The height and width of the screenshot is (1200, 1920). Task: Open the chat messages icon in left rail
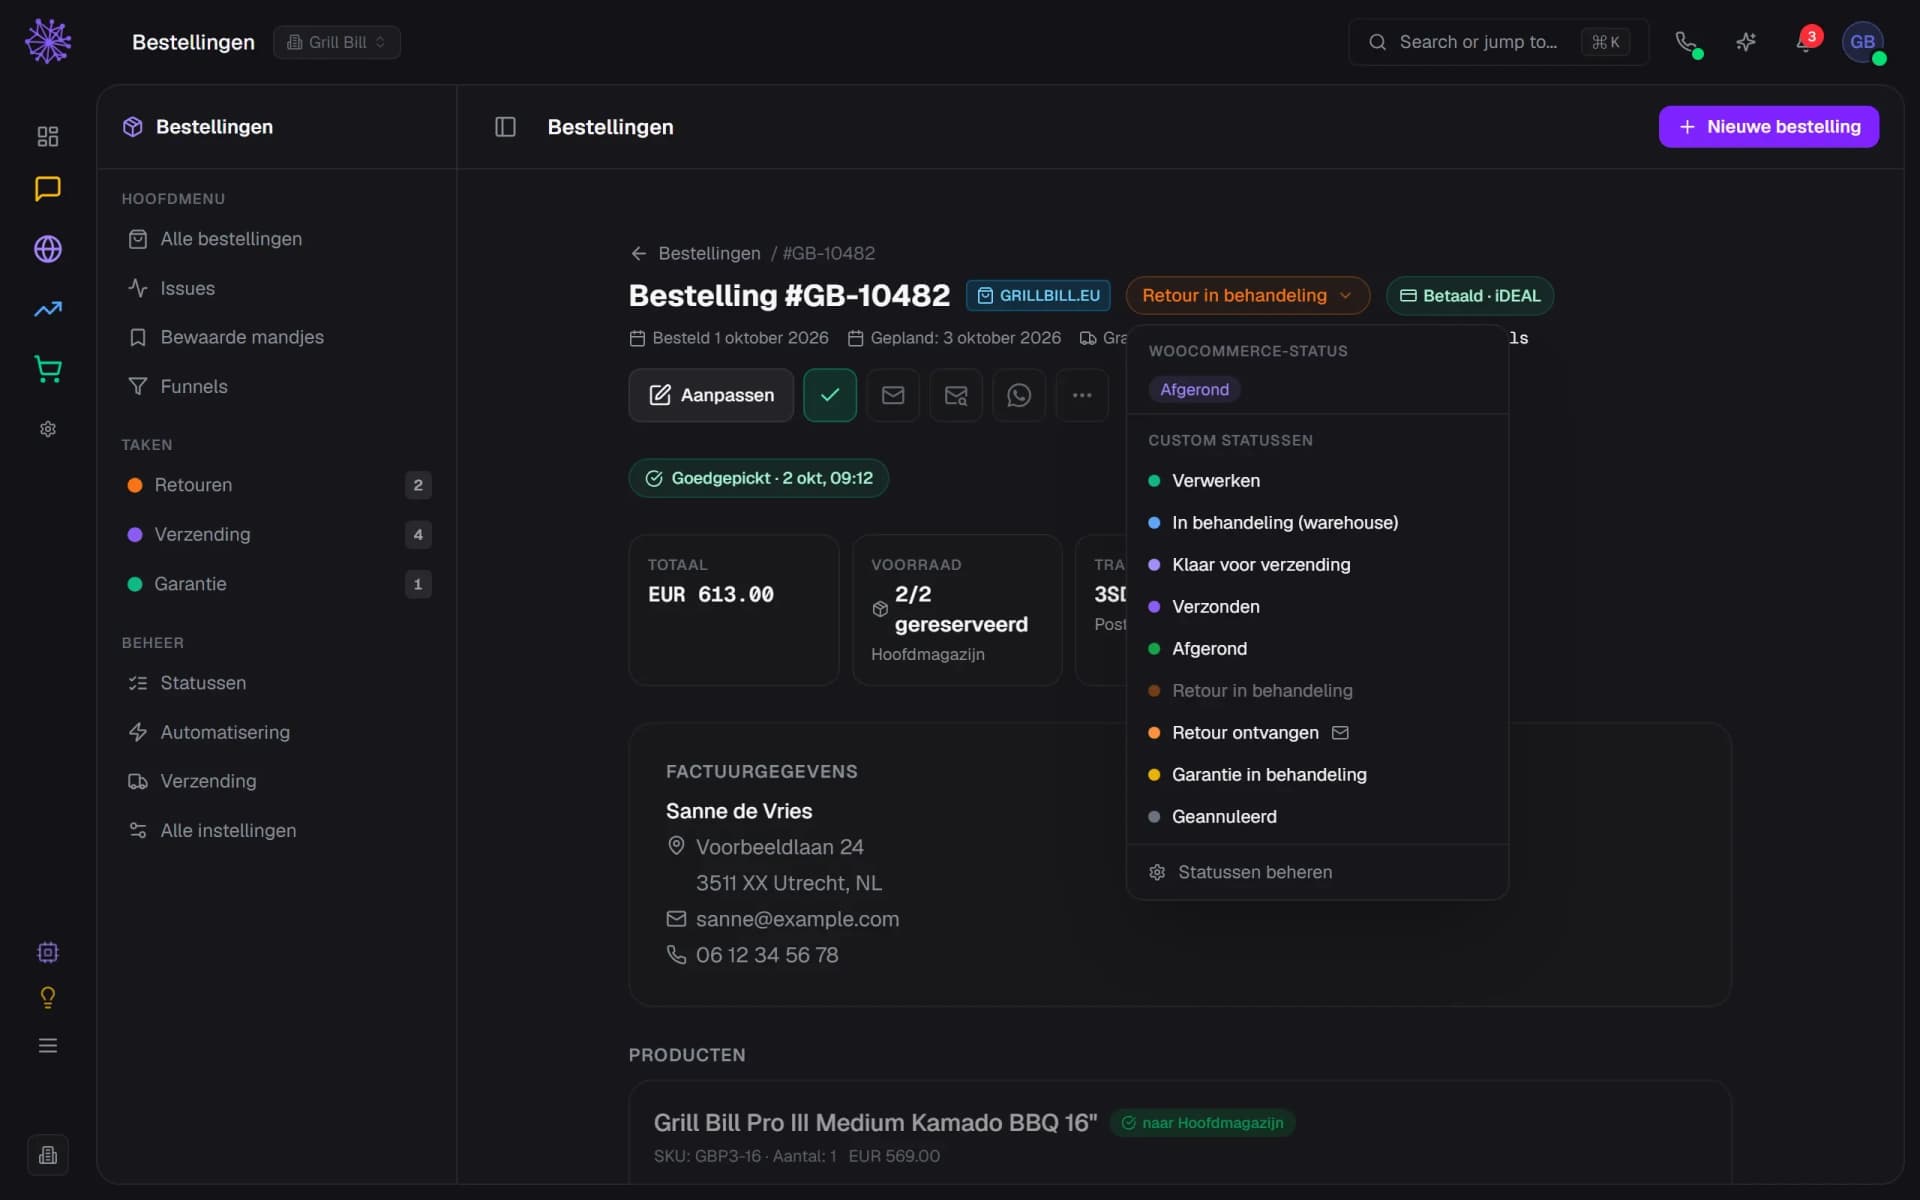(48, 189)
